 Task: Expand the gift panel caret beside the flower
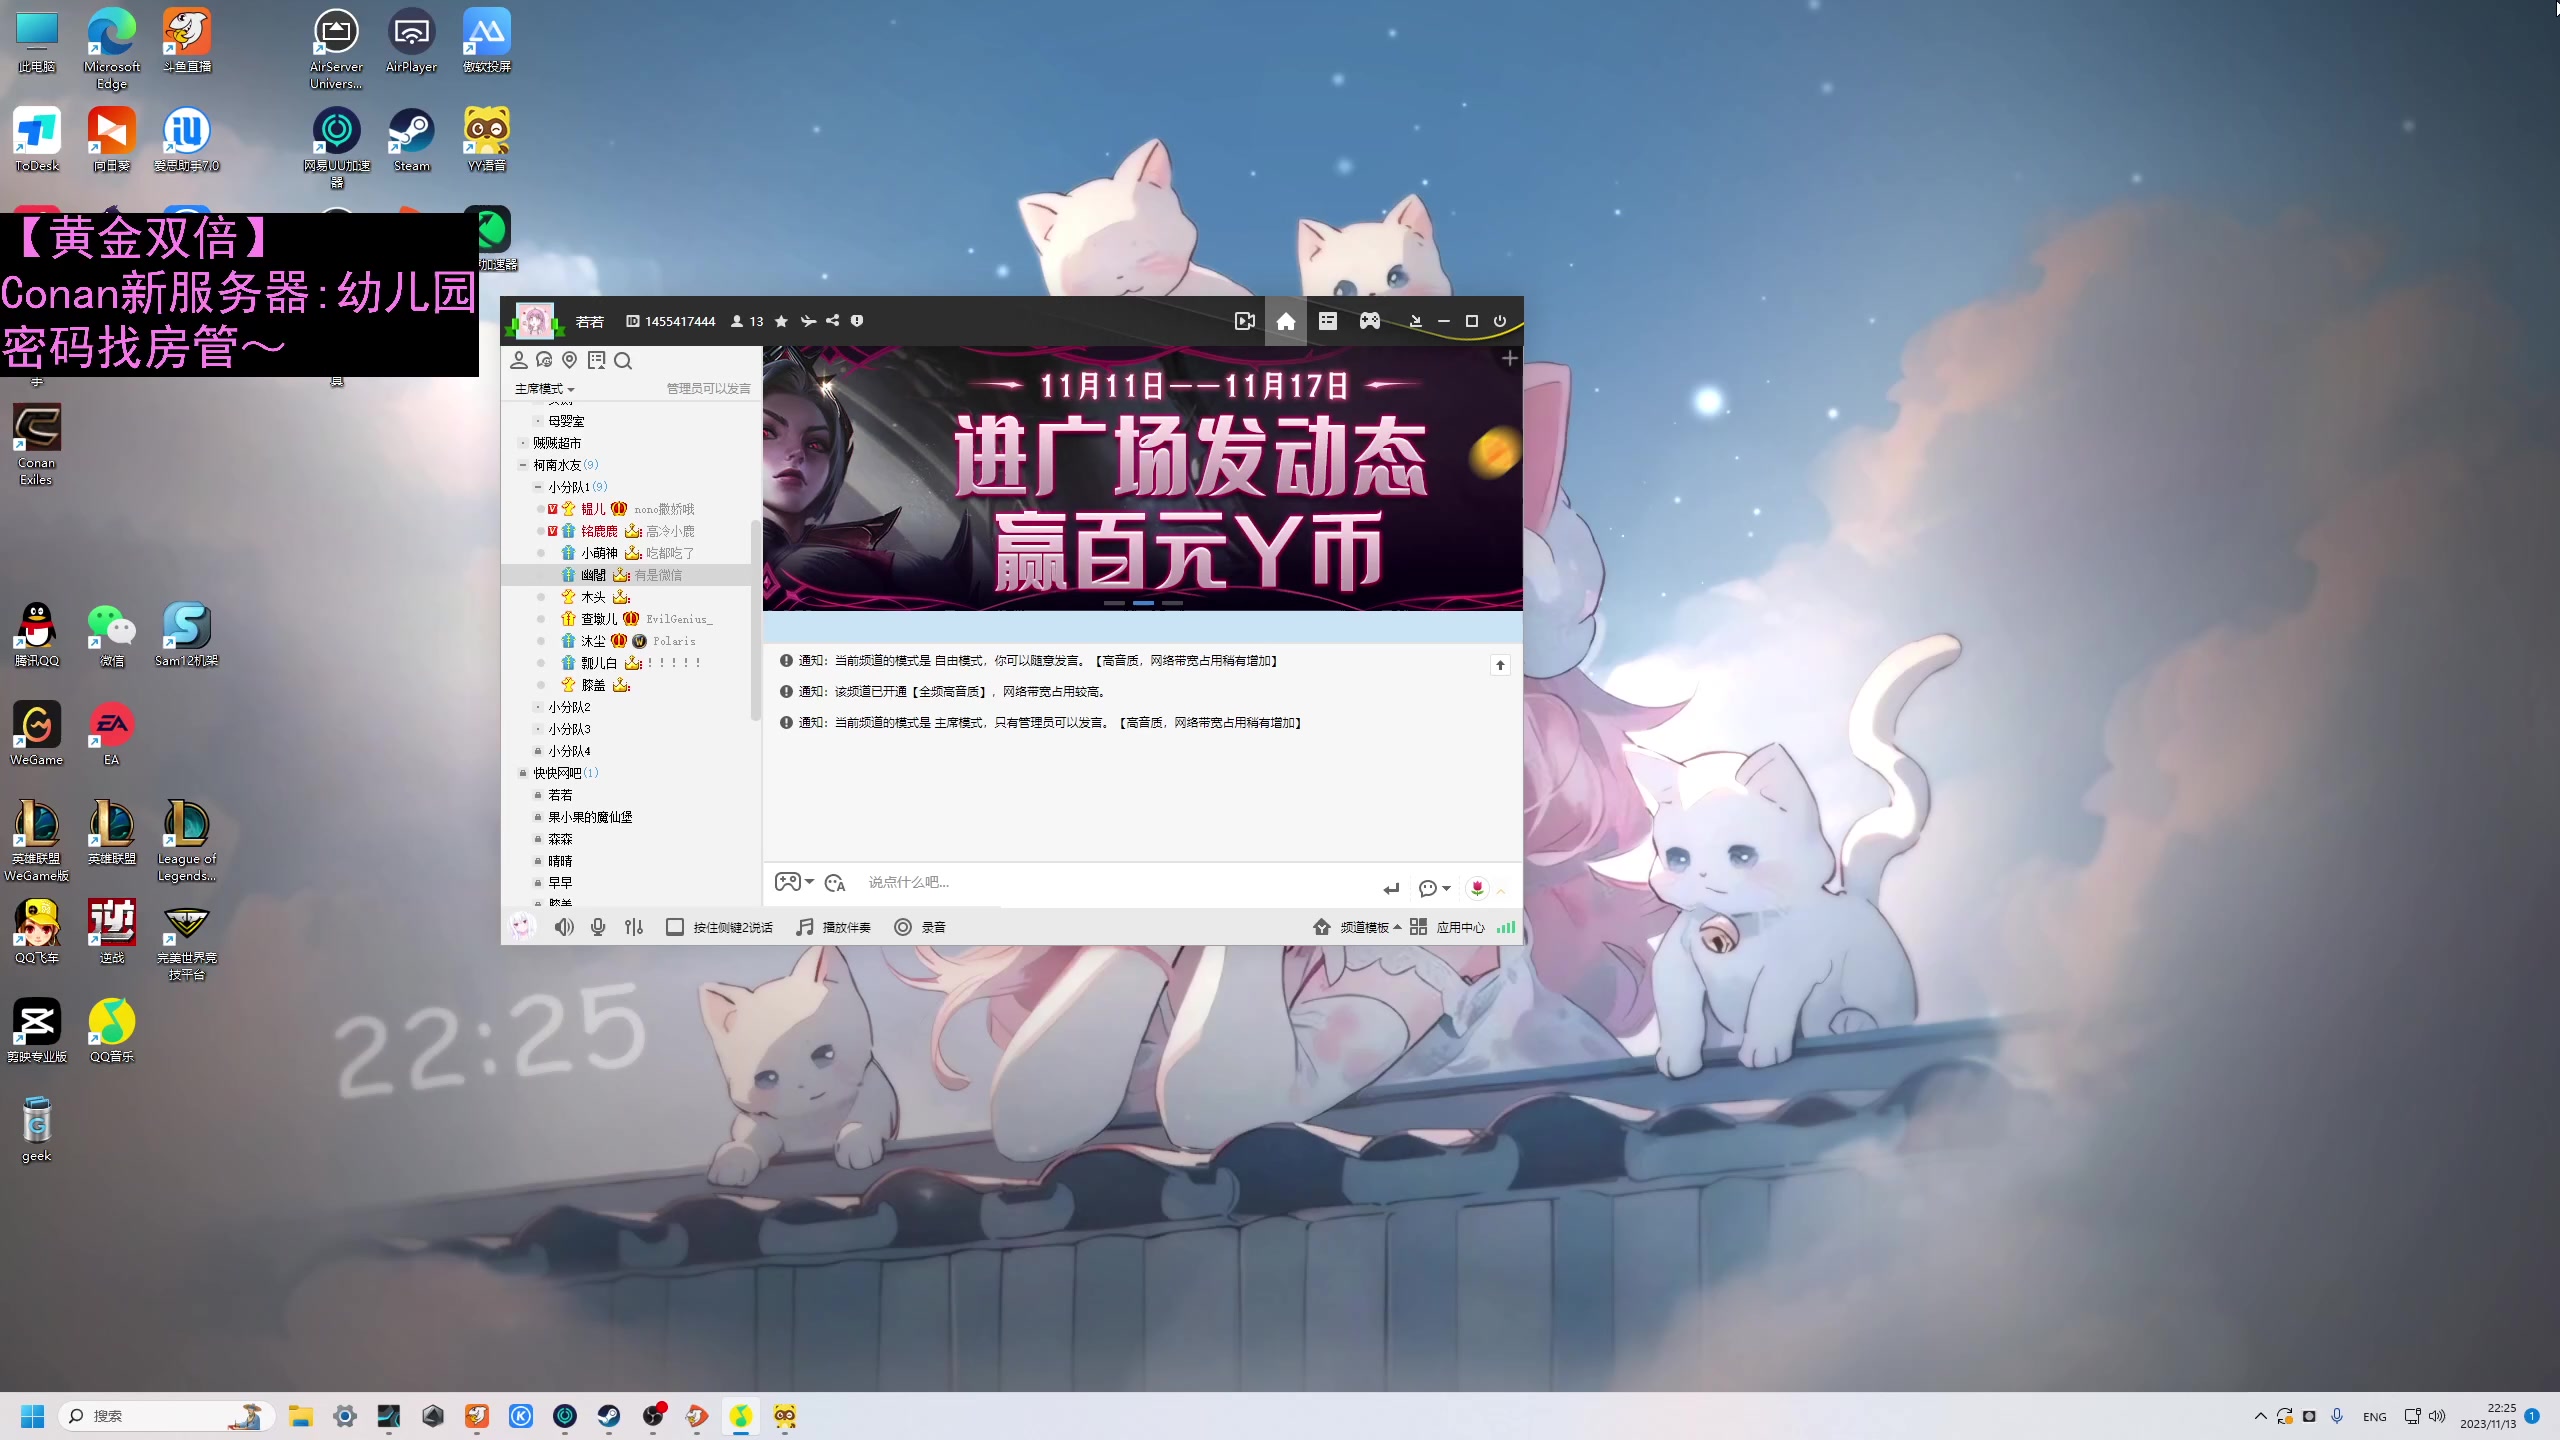[1501, 890]
